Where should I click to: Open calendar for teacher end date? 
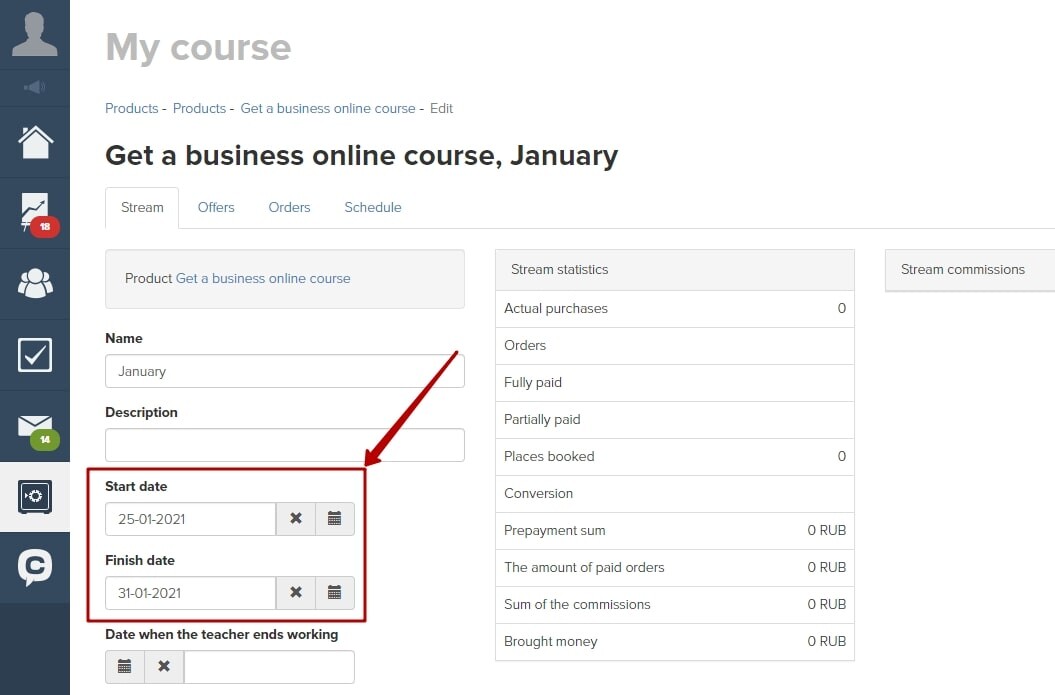tap(125, 667)
